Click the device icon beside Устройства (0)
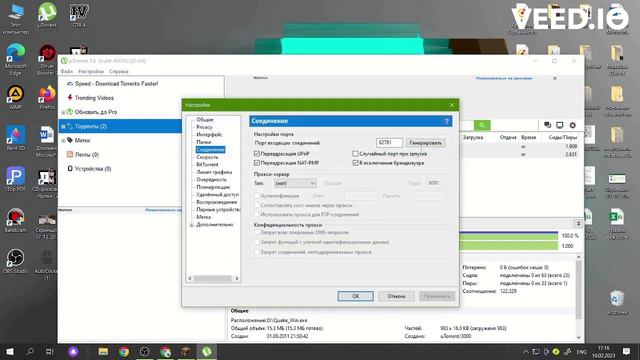Viewport: 640px width, 360px height. 70,169
